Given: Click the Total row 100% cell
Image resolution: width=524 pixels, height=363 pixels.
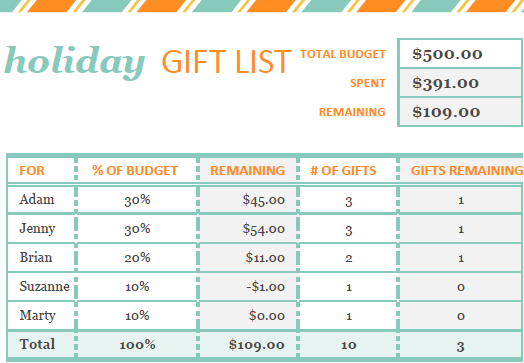Looking at the screenshot, I should pyautogui.click(x=137, y=345).
